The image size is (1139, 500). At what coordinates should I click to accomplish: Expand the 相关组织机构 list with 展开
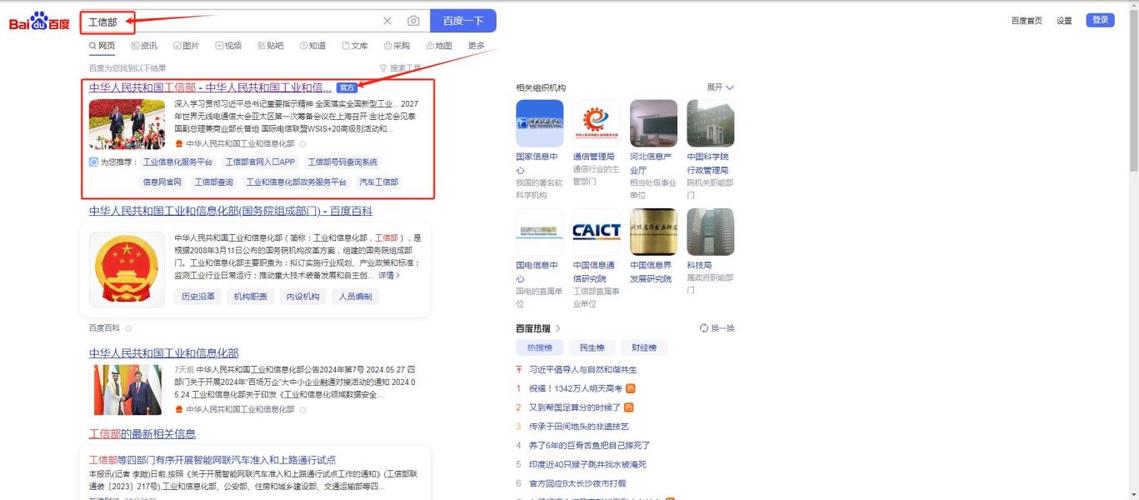tap(720, 87)
